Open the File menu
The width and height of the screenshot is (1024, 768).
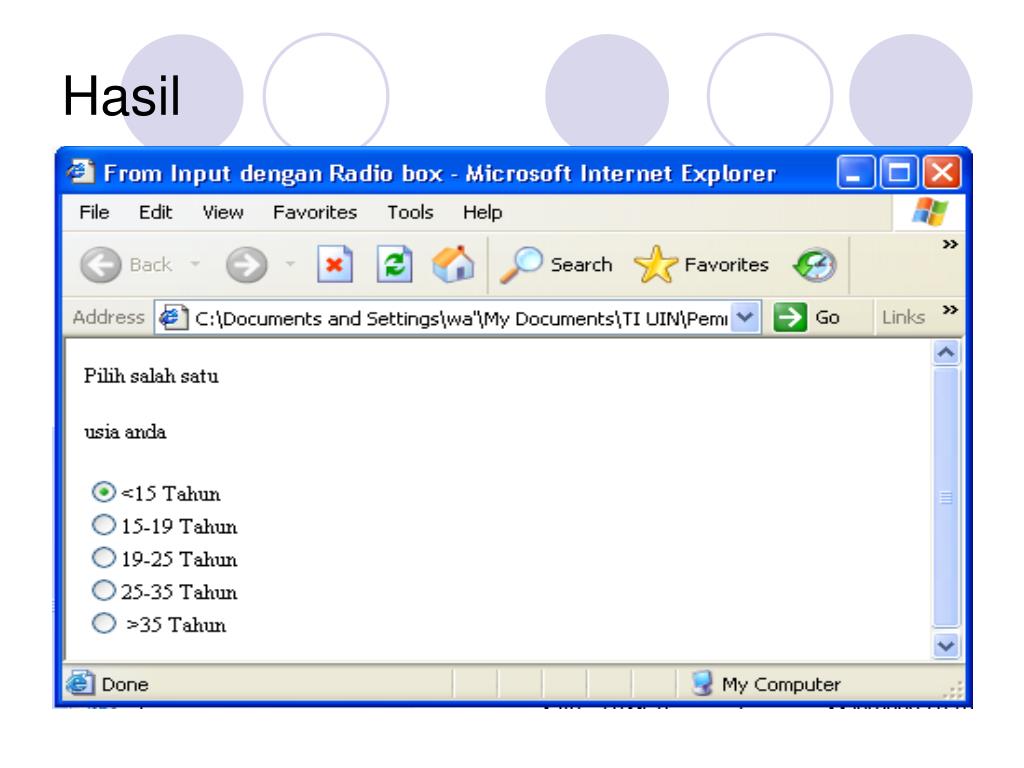point(94,212)
